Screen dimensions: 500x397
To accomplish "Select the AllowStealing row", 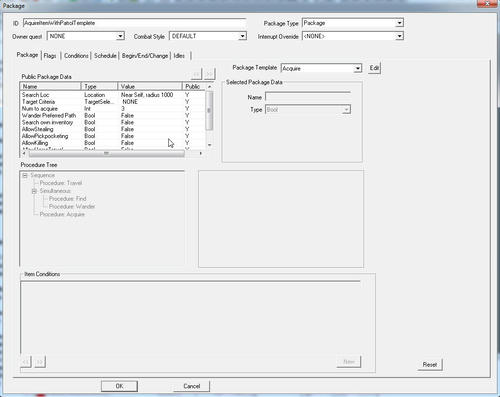I will tap(113, 129).
